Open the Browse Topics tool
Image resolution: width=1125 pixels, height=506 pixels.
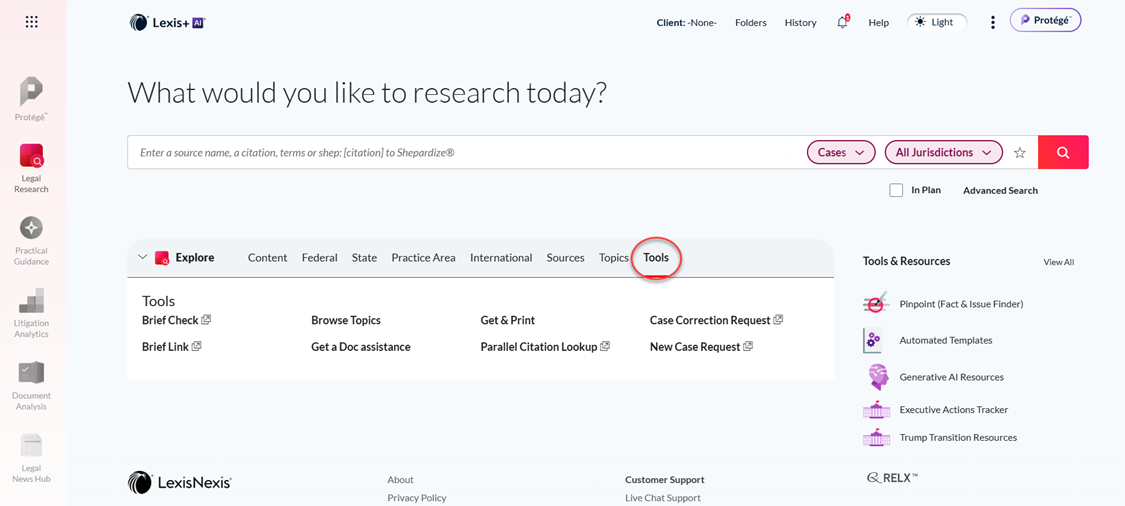tap(346, 320)
